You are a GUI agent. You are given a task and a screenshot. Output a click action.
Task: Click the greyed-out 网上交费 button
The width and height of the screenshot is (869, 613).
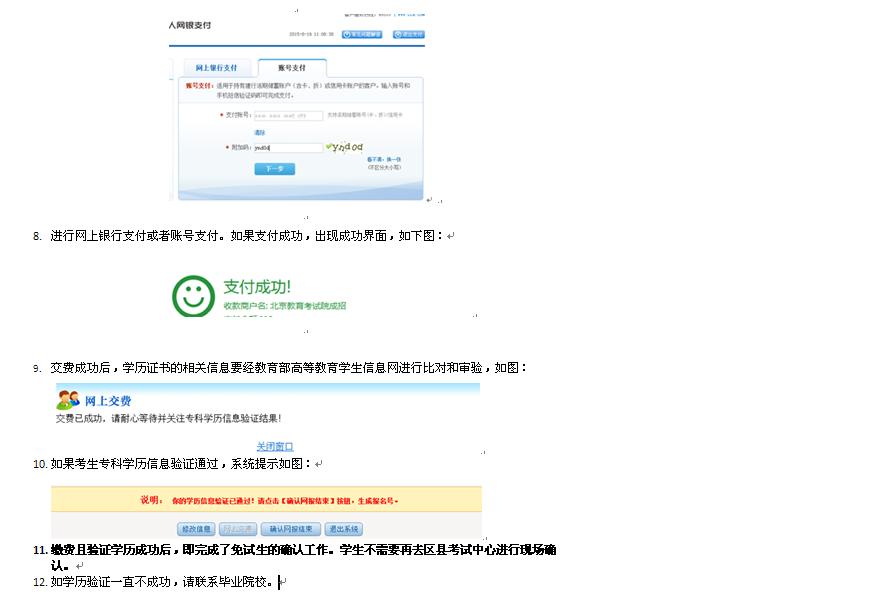238,529
